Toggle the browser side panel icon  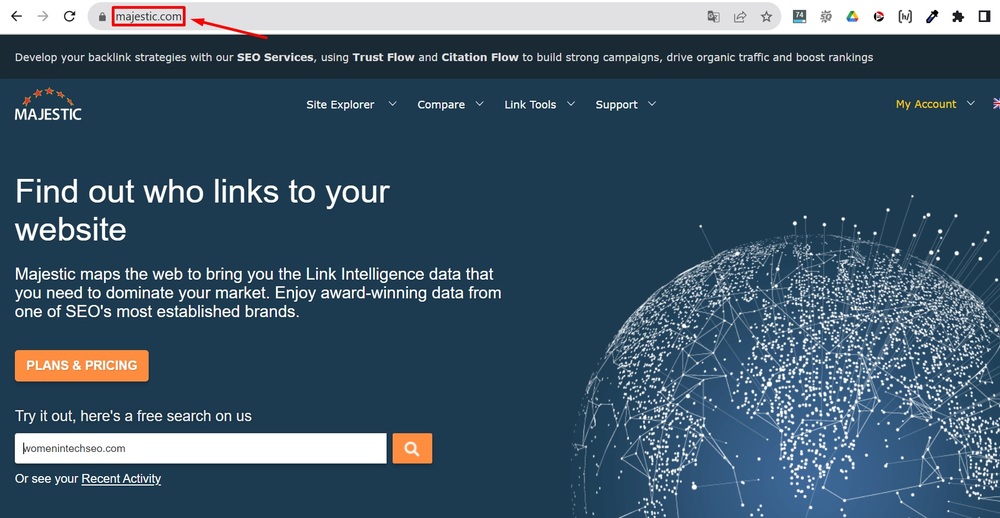pyautogui.click(x=984, y=17)
